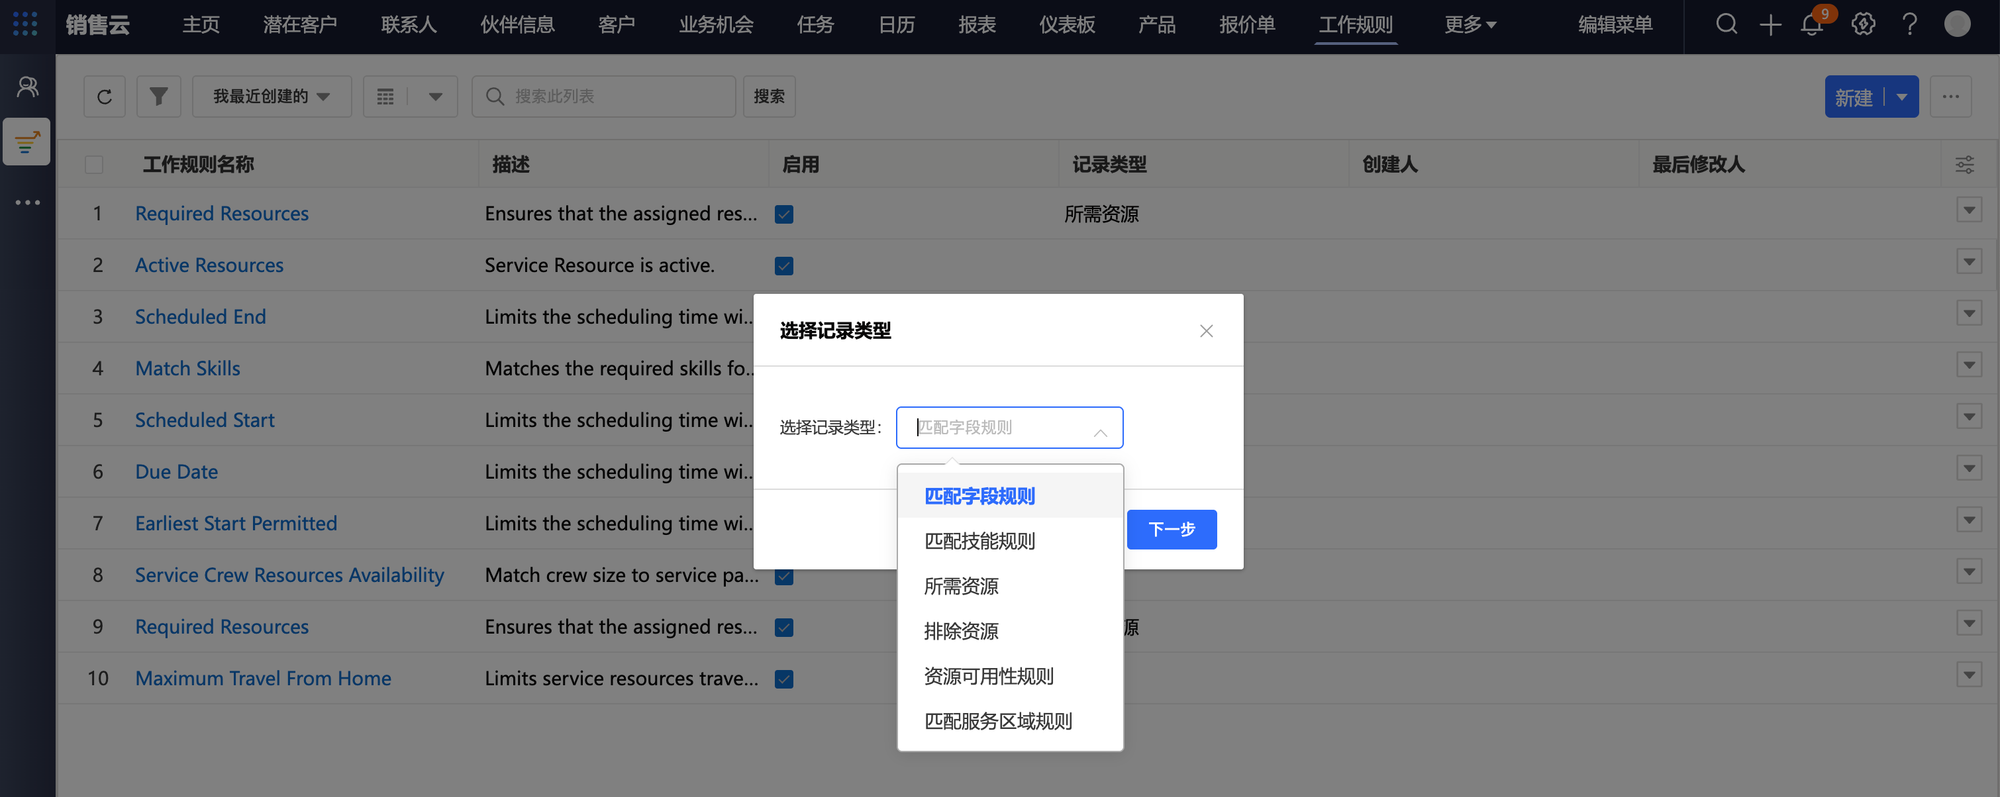Click the notification bell icon
Screen dimensions: 2000x797
pos(1811,25)
